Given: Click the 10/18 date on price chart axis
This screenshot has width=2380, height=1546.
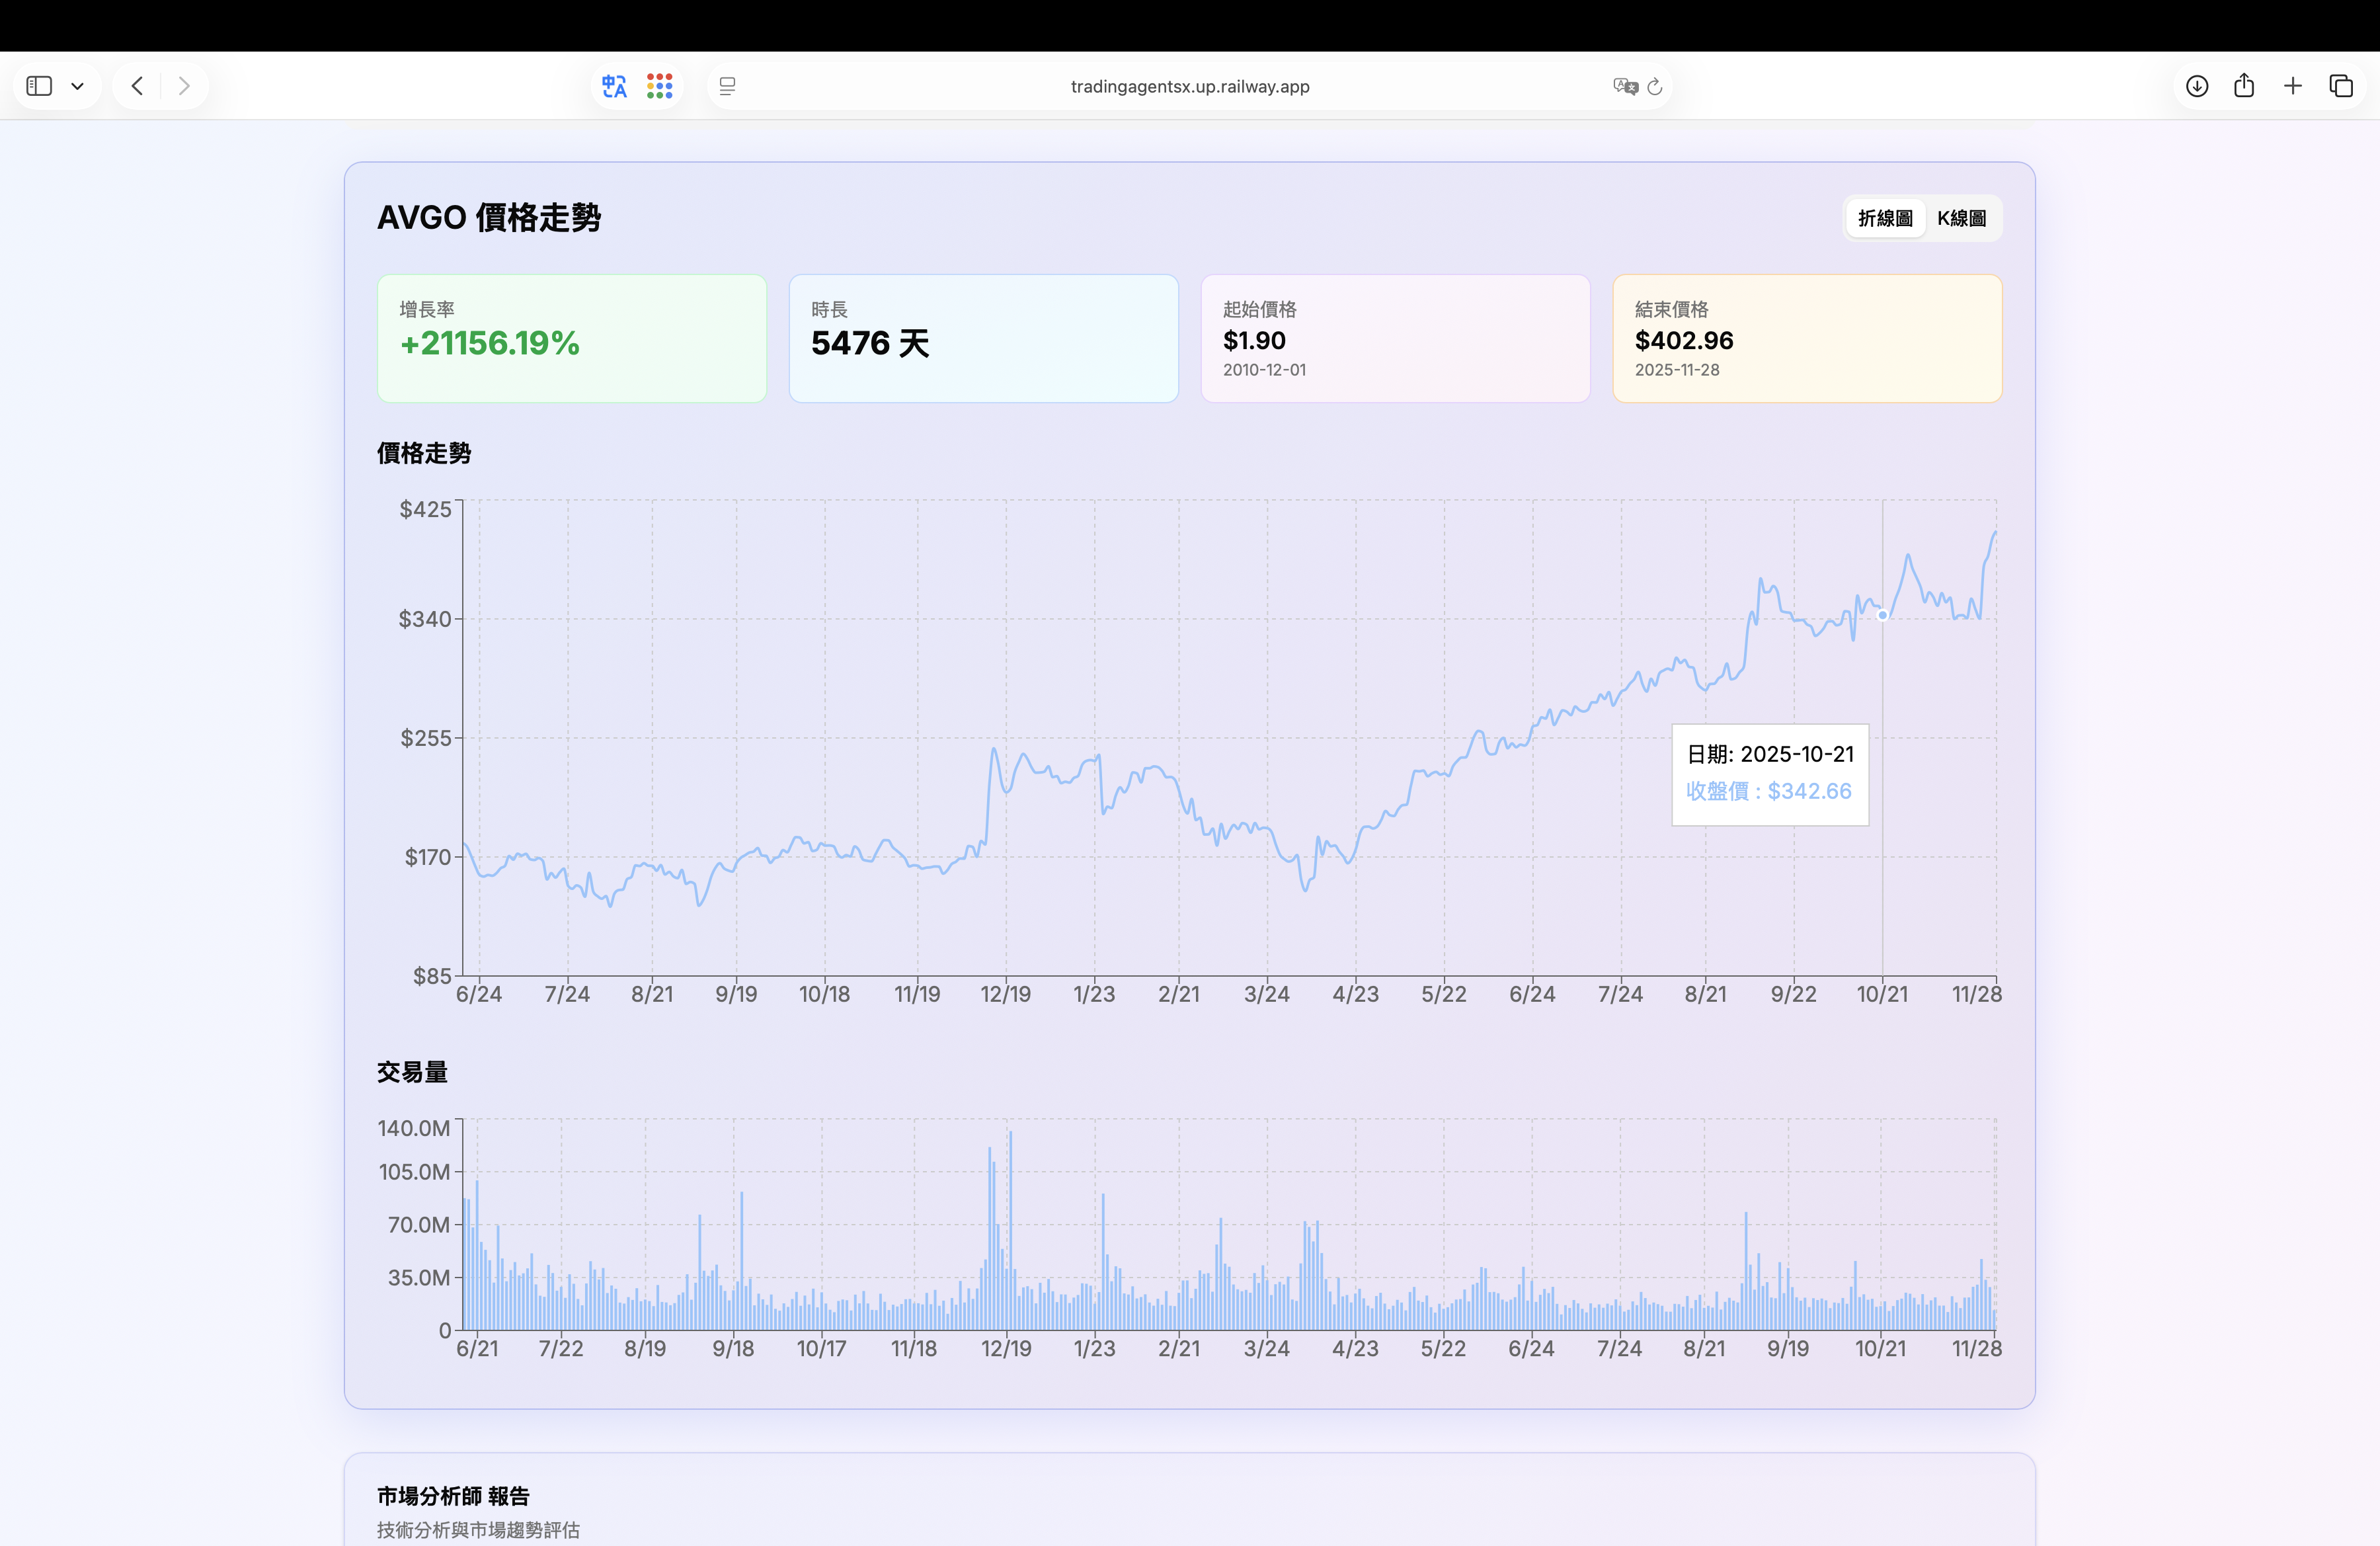Looking at the screenshot, I should (824, 994).
